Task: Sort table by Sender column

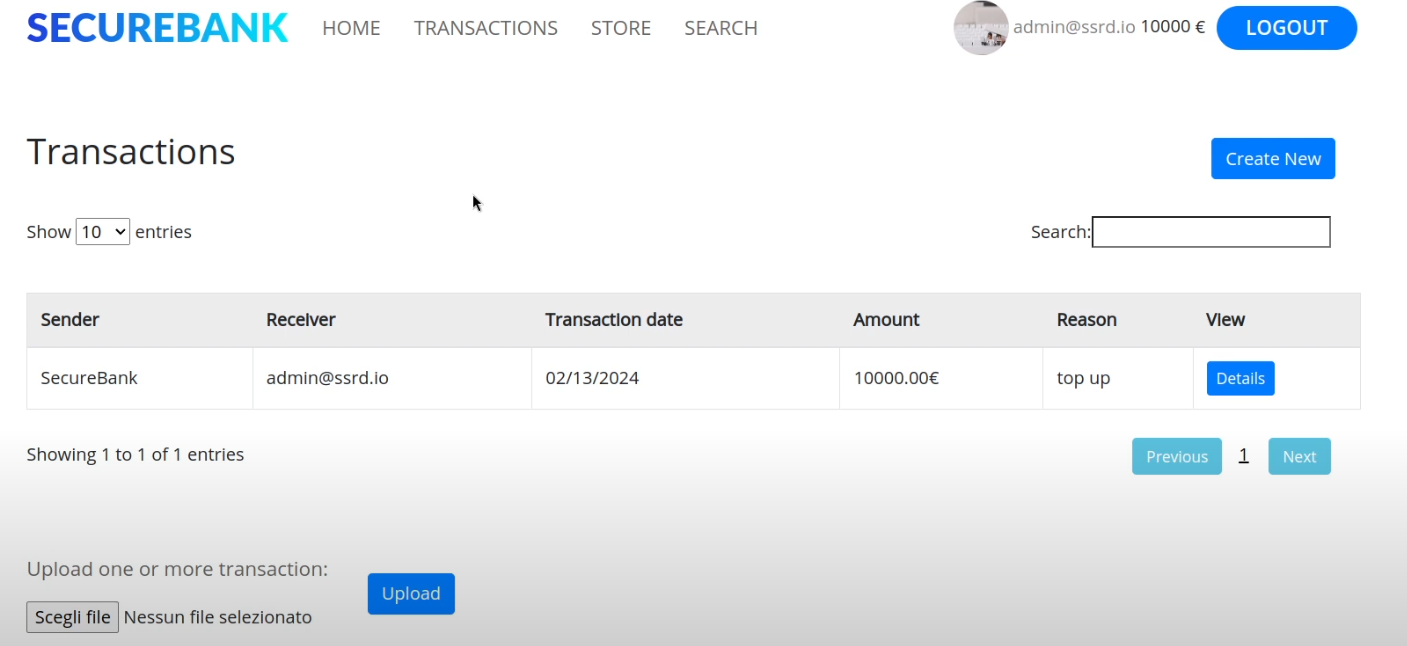Action: 70,320
